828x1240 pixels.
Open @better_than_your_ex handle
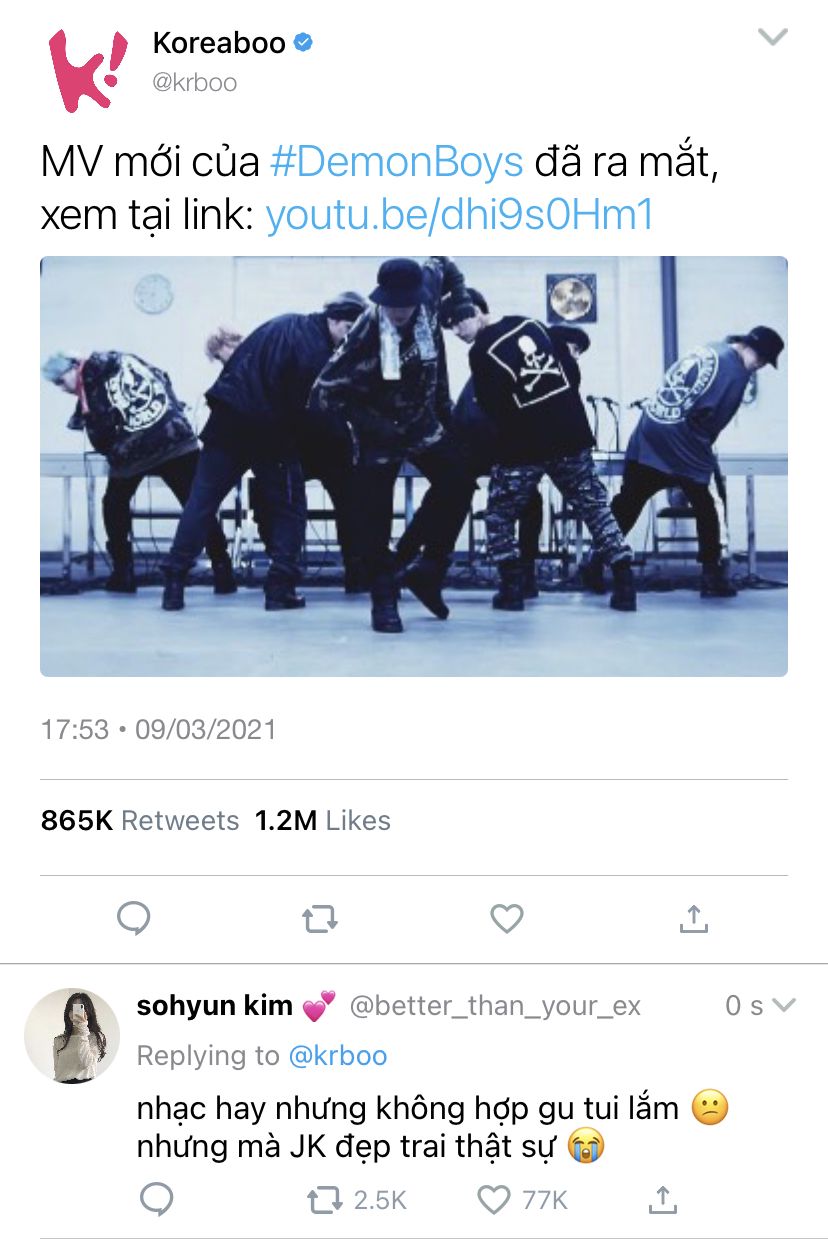point(495,1006)
